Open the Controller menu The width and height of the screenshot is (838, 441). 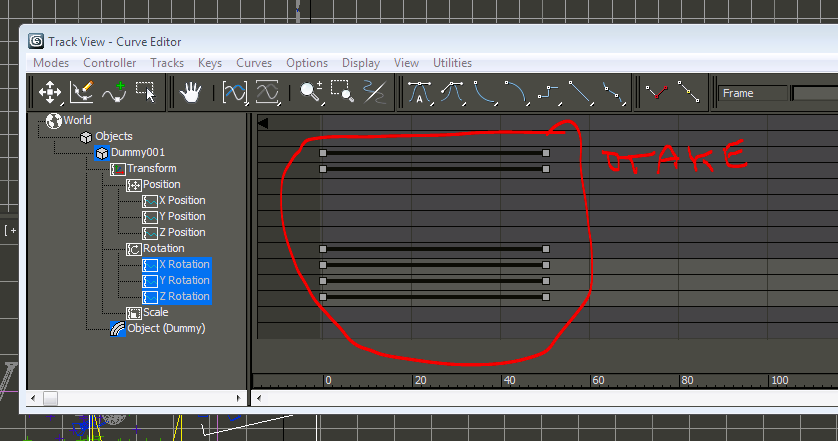tap(110, 63)
